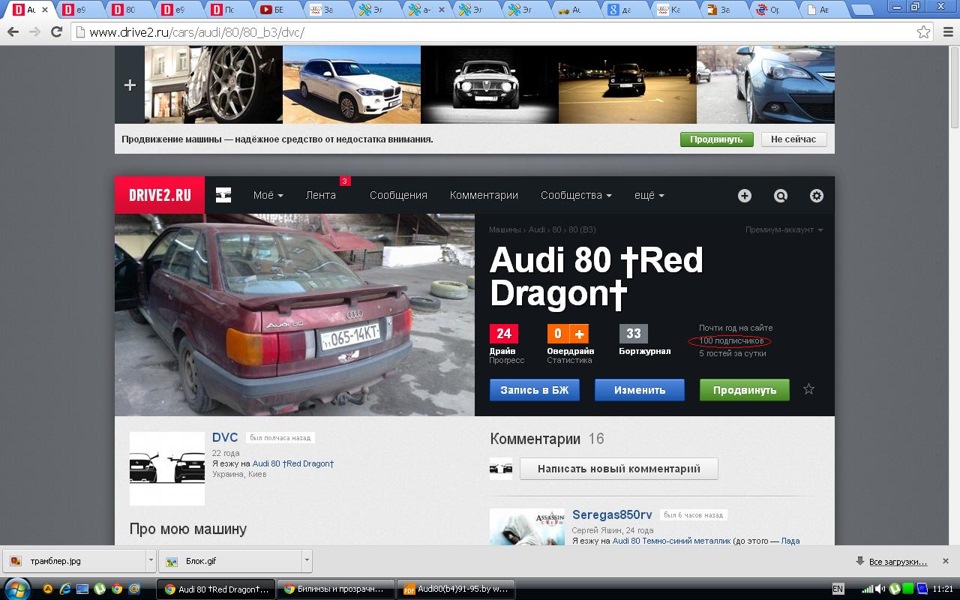
Task: Click Написать новый комментарий button
Action: click(619, 469)
